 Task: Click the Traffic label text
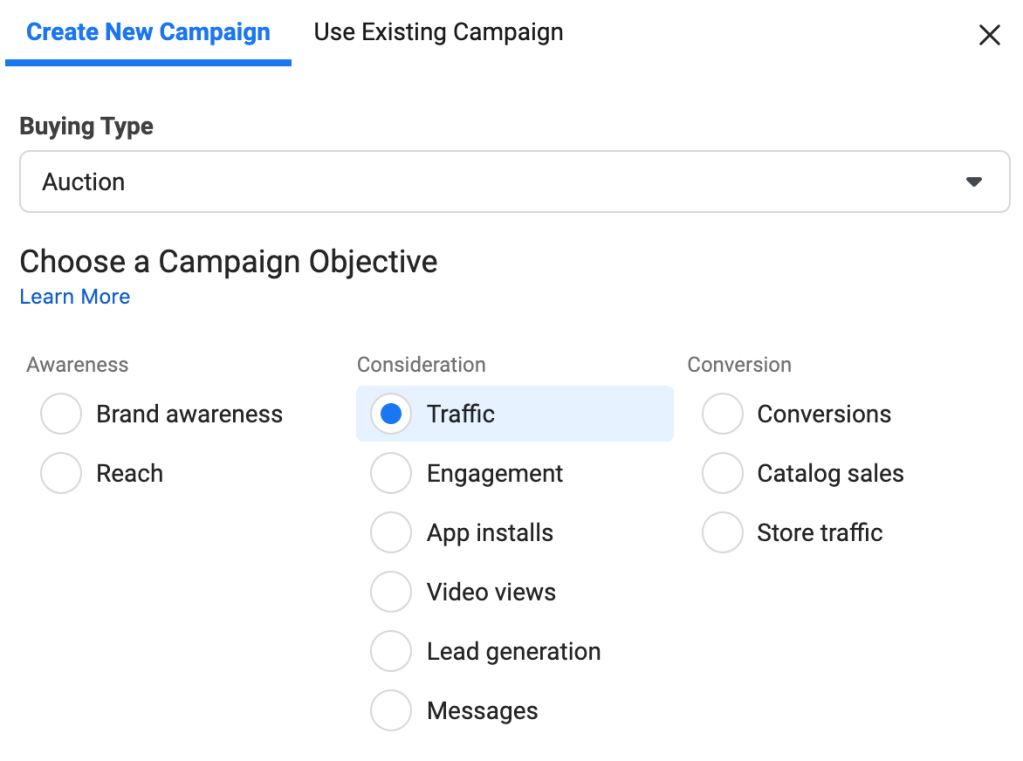pos(461,414)
